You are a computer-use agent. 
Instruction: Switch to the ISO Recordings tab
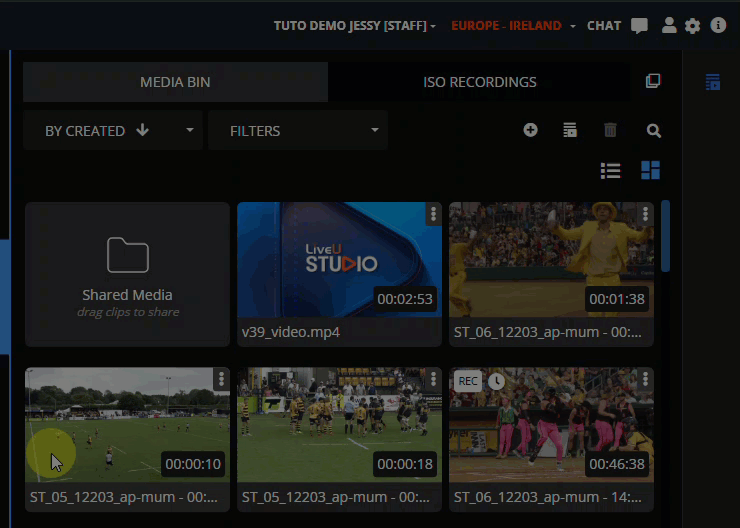(479, 82)
